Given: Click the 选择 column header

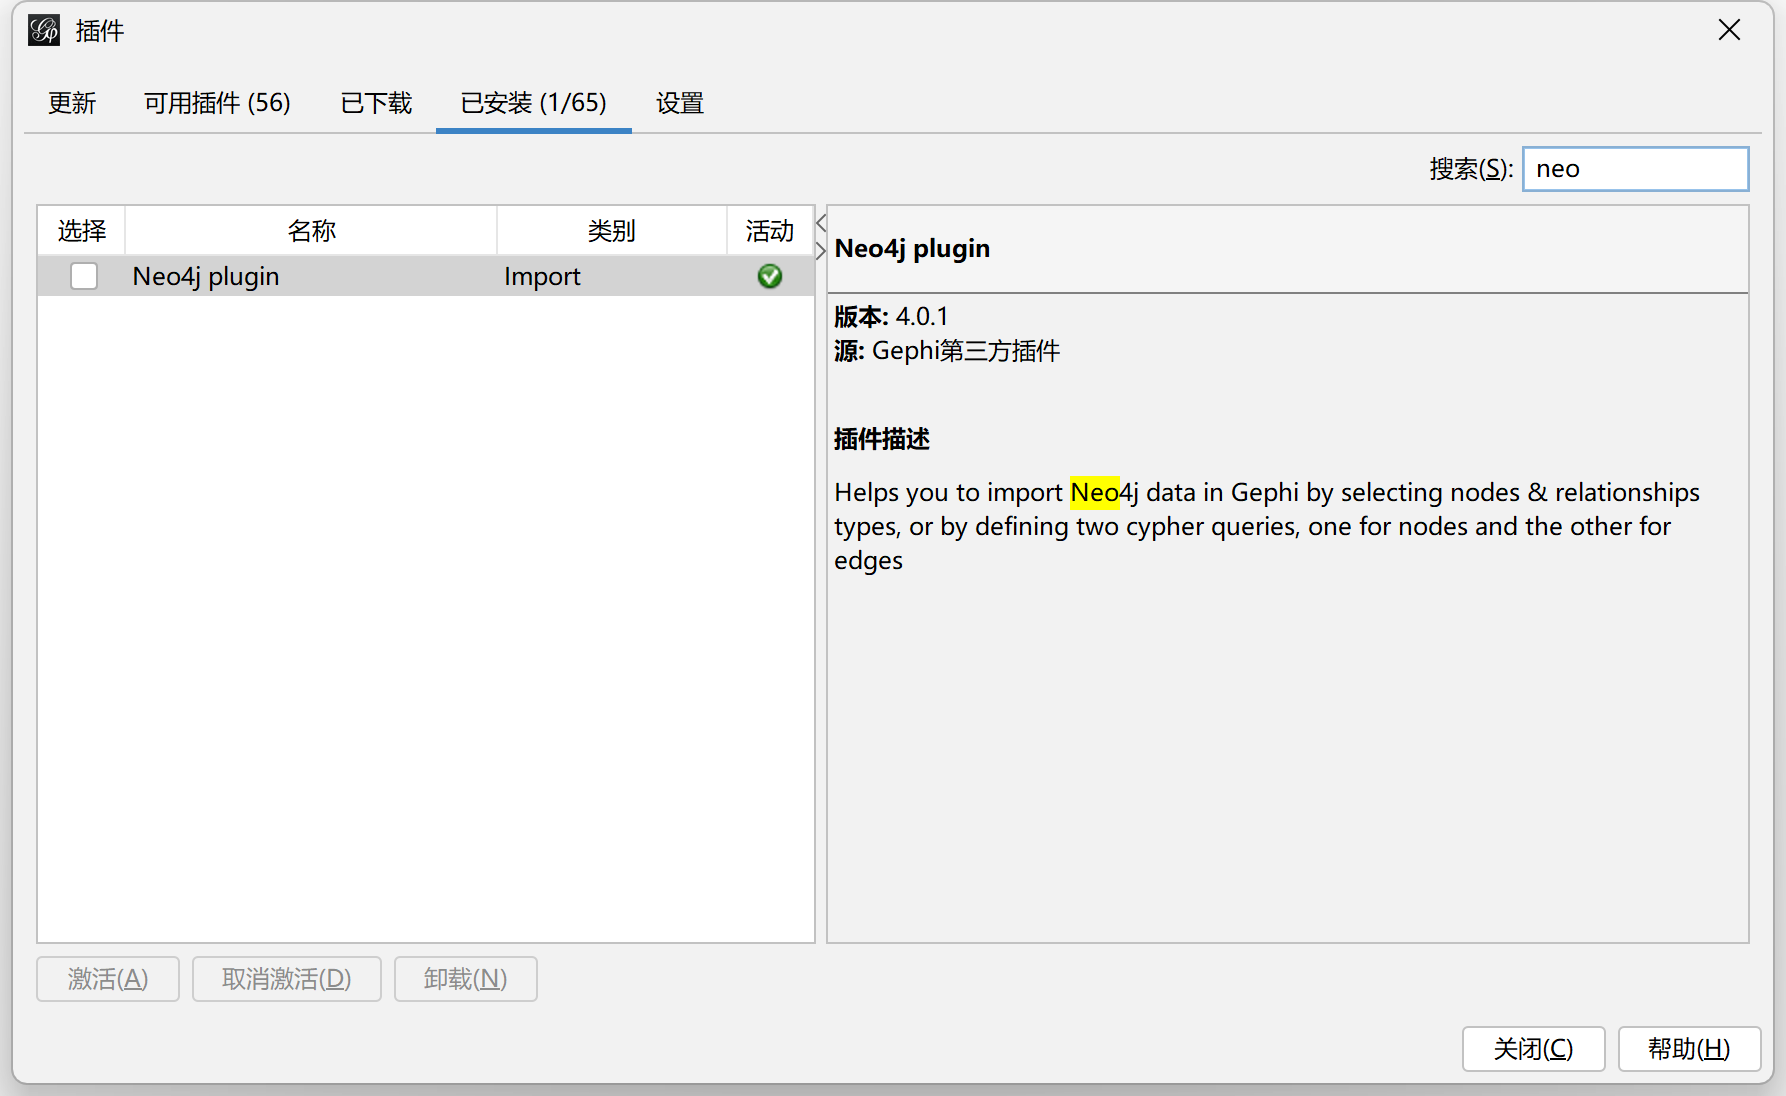Looking at the screenshot, I should 82,231.
